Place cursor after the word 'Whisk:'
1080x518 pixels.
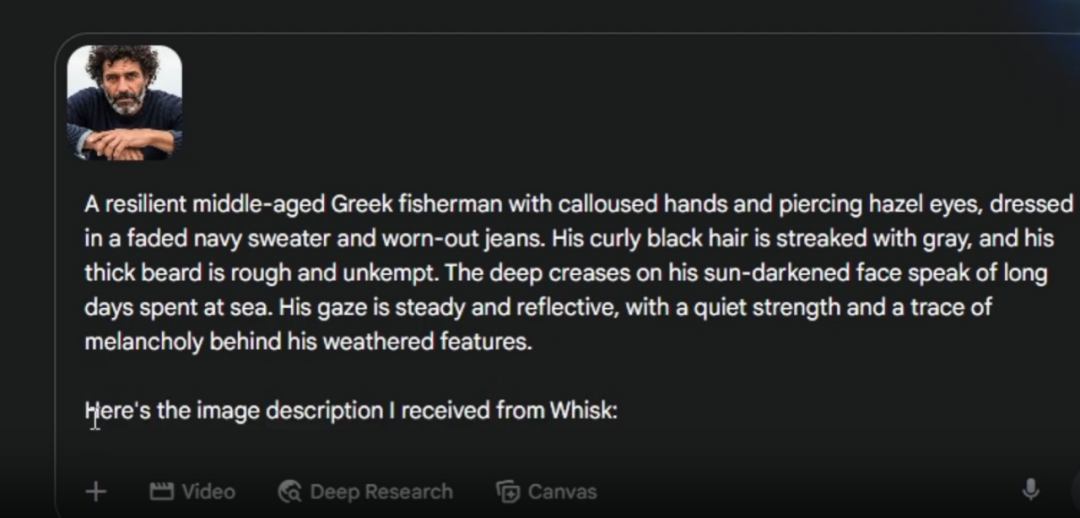point(620,410)
